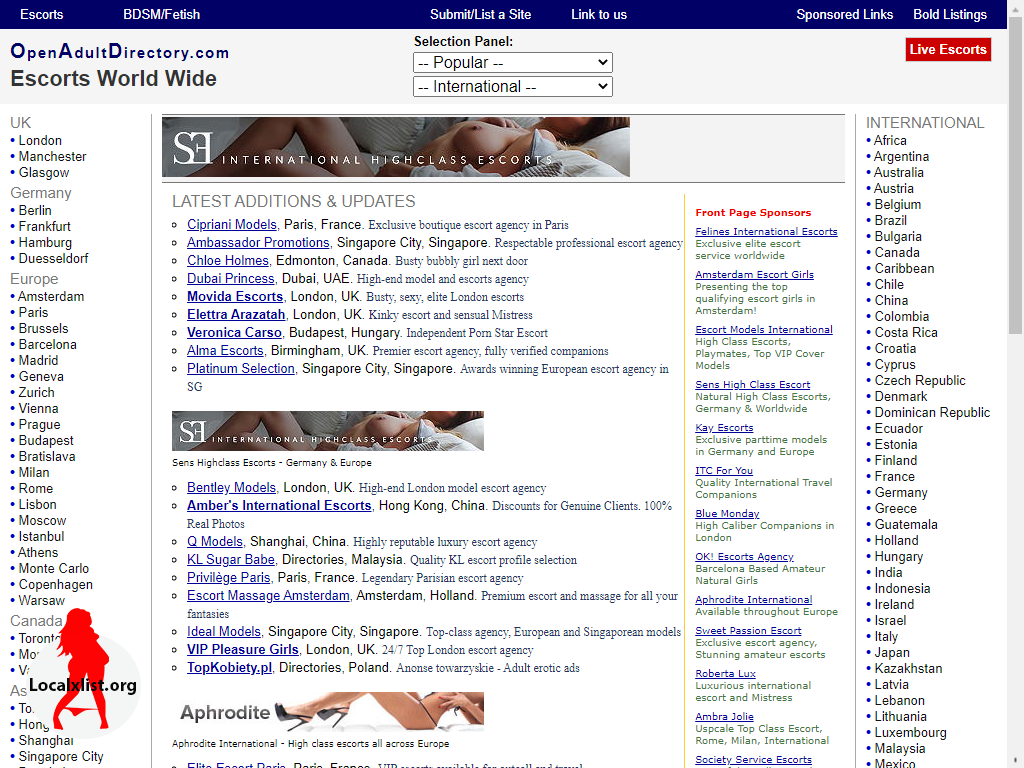Image resolution: width=1024 pixels, height=768 pixels.
Task: Open the Platinum Selection listing
Action: click(241, 368)
